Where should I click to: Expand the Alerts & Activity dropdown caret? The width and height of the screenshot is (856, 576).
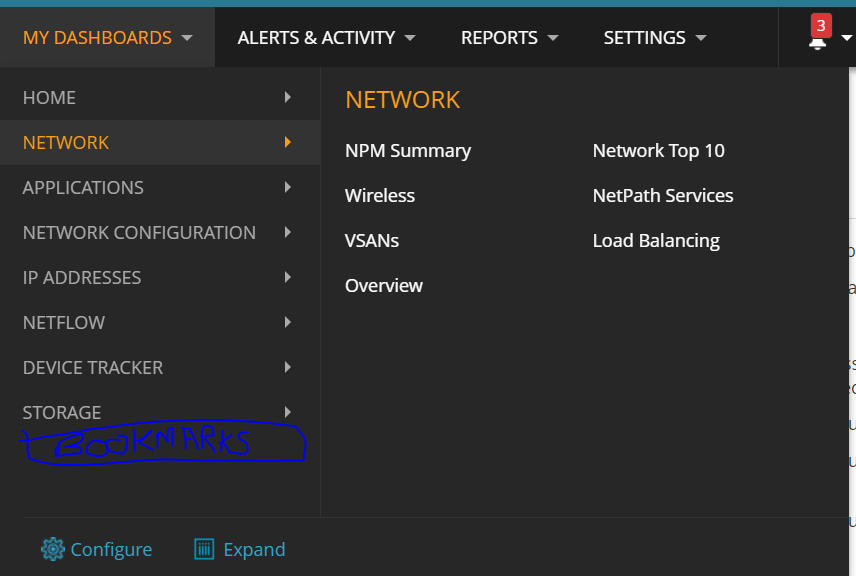410,38
